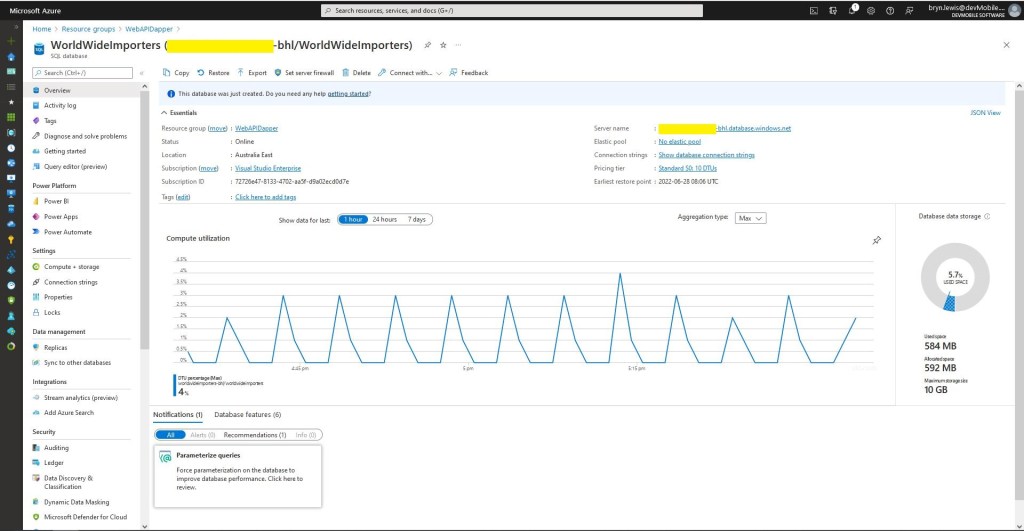Open the Aggregation type dropdown
Viewport: 1024px width, 531px height.
point(750,217)
